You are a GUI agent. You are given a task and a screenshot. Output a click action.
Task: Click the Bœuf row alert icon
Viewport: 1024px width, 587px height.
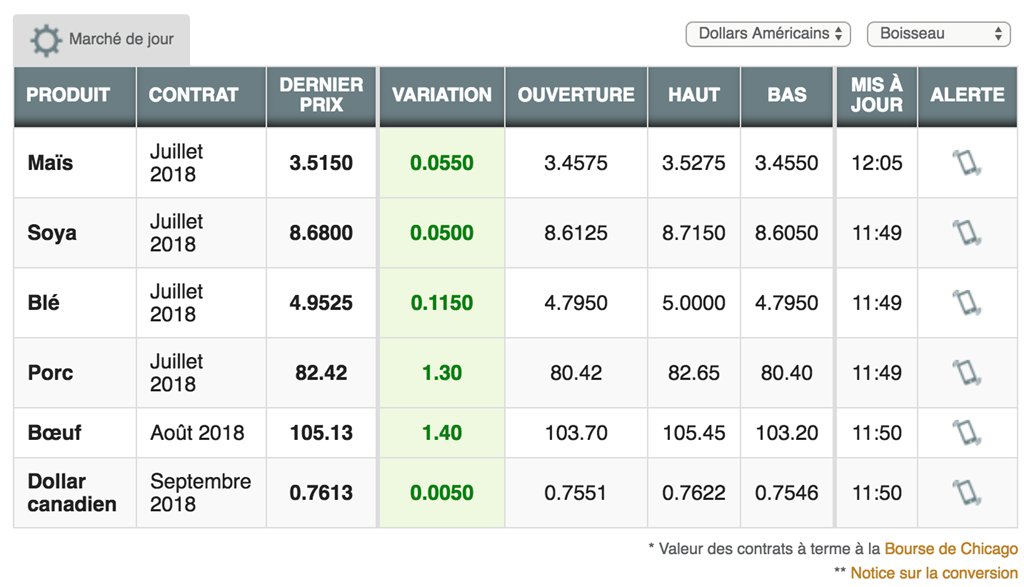966,433
